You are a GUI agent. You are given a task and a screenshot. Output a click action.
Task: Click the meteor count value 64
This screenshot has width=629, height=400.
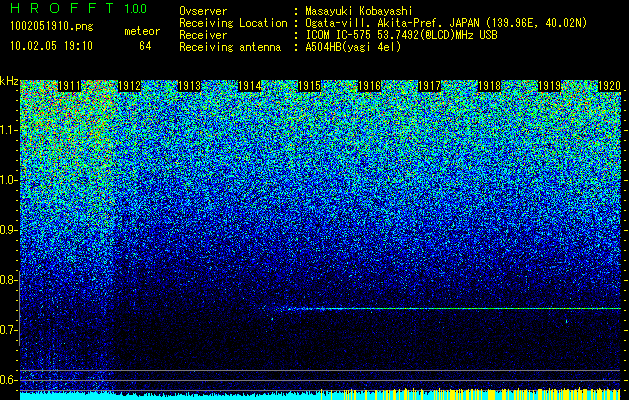[145, 46]
